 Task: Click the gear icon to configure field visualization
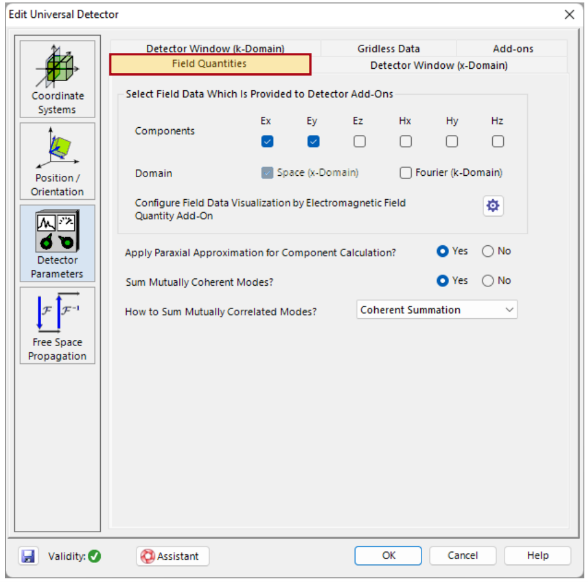tap(493, 206)
